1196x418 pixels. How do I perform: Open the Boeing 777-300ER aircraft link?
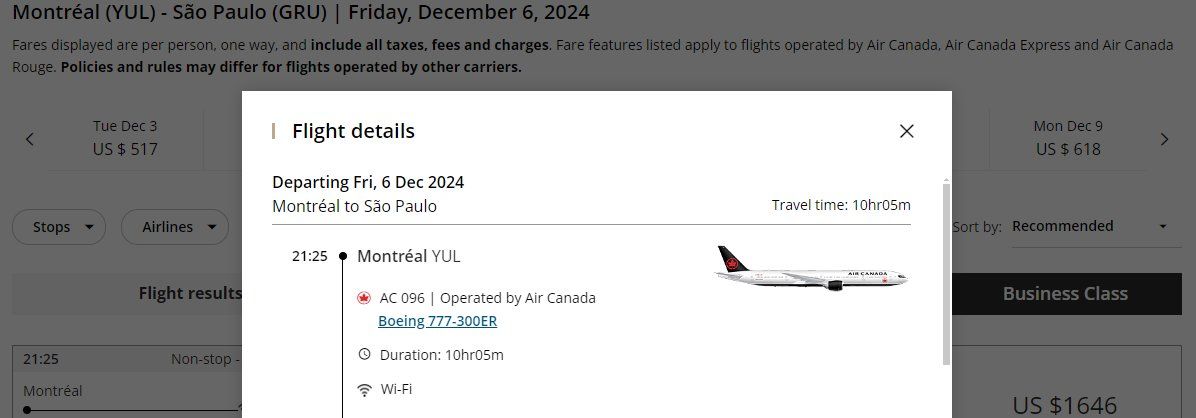[x=437, y=321]
